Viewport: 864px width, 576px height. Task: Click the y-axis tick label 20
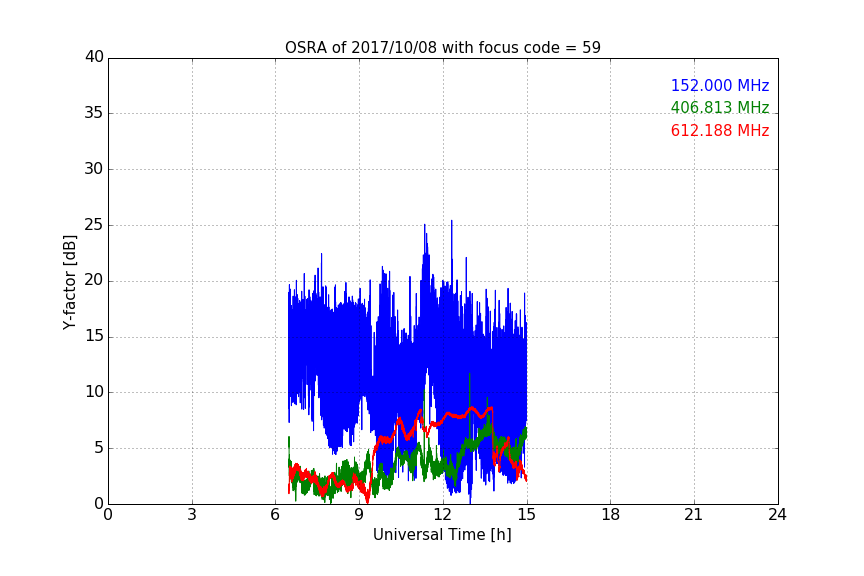94,281
